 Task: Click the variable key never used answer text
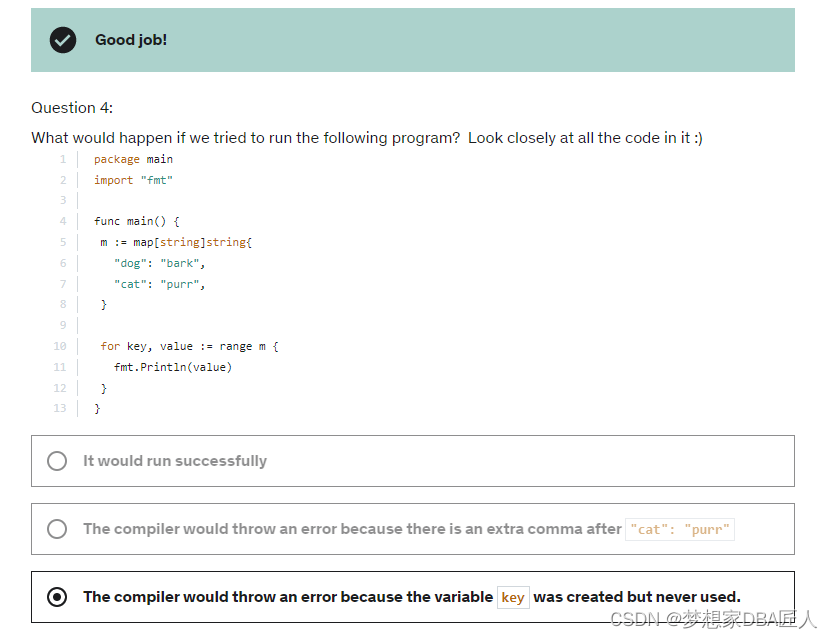click(x=412, y=597)
